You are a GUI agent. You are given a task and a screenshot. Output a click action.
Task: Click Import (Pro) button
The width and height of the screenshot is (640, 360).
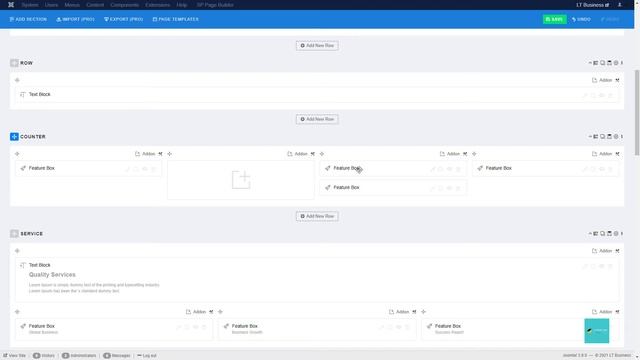pos(76,19)
